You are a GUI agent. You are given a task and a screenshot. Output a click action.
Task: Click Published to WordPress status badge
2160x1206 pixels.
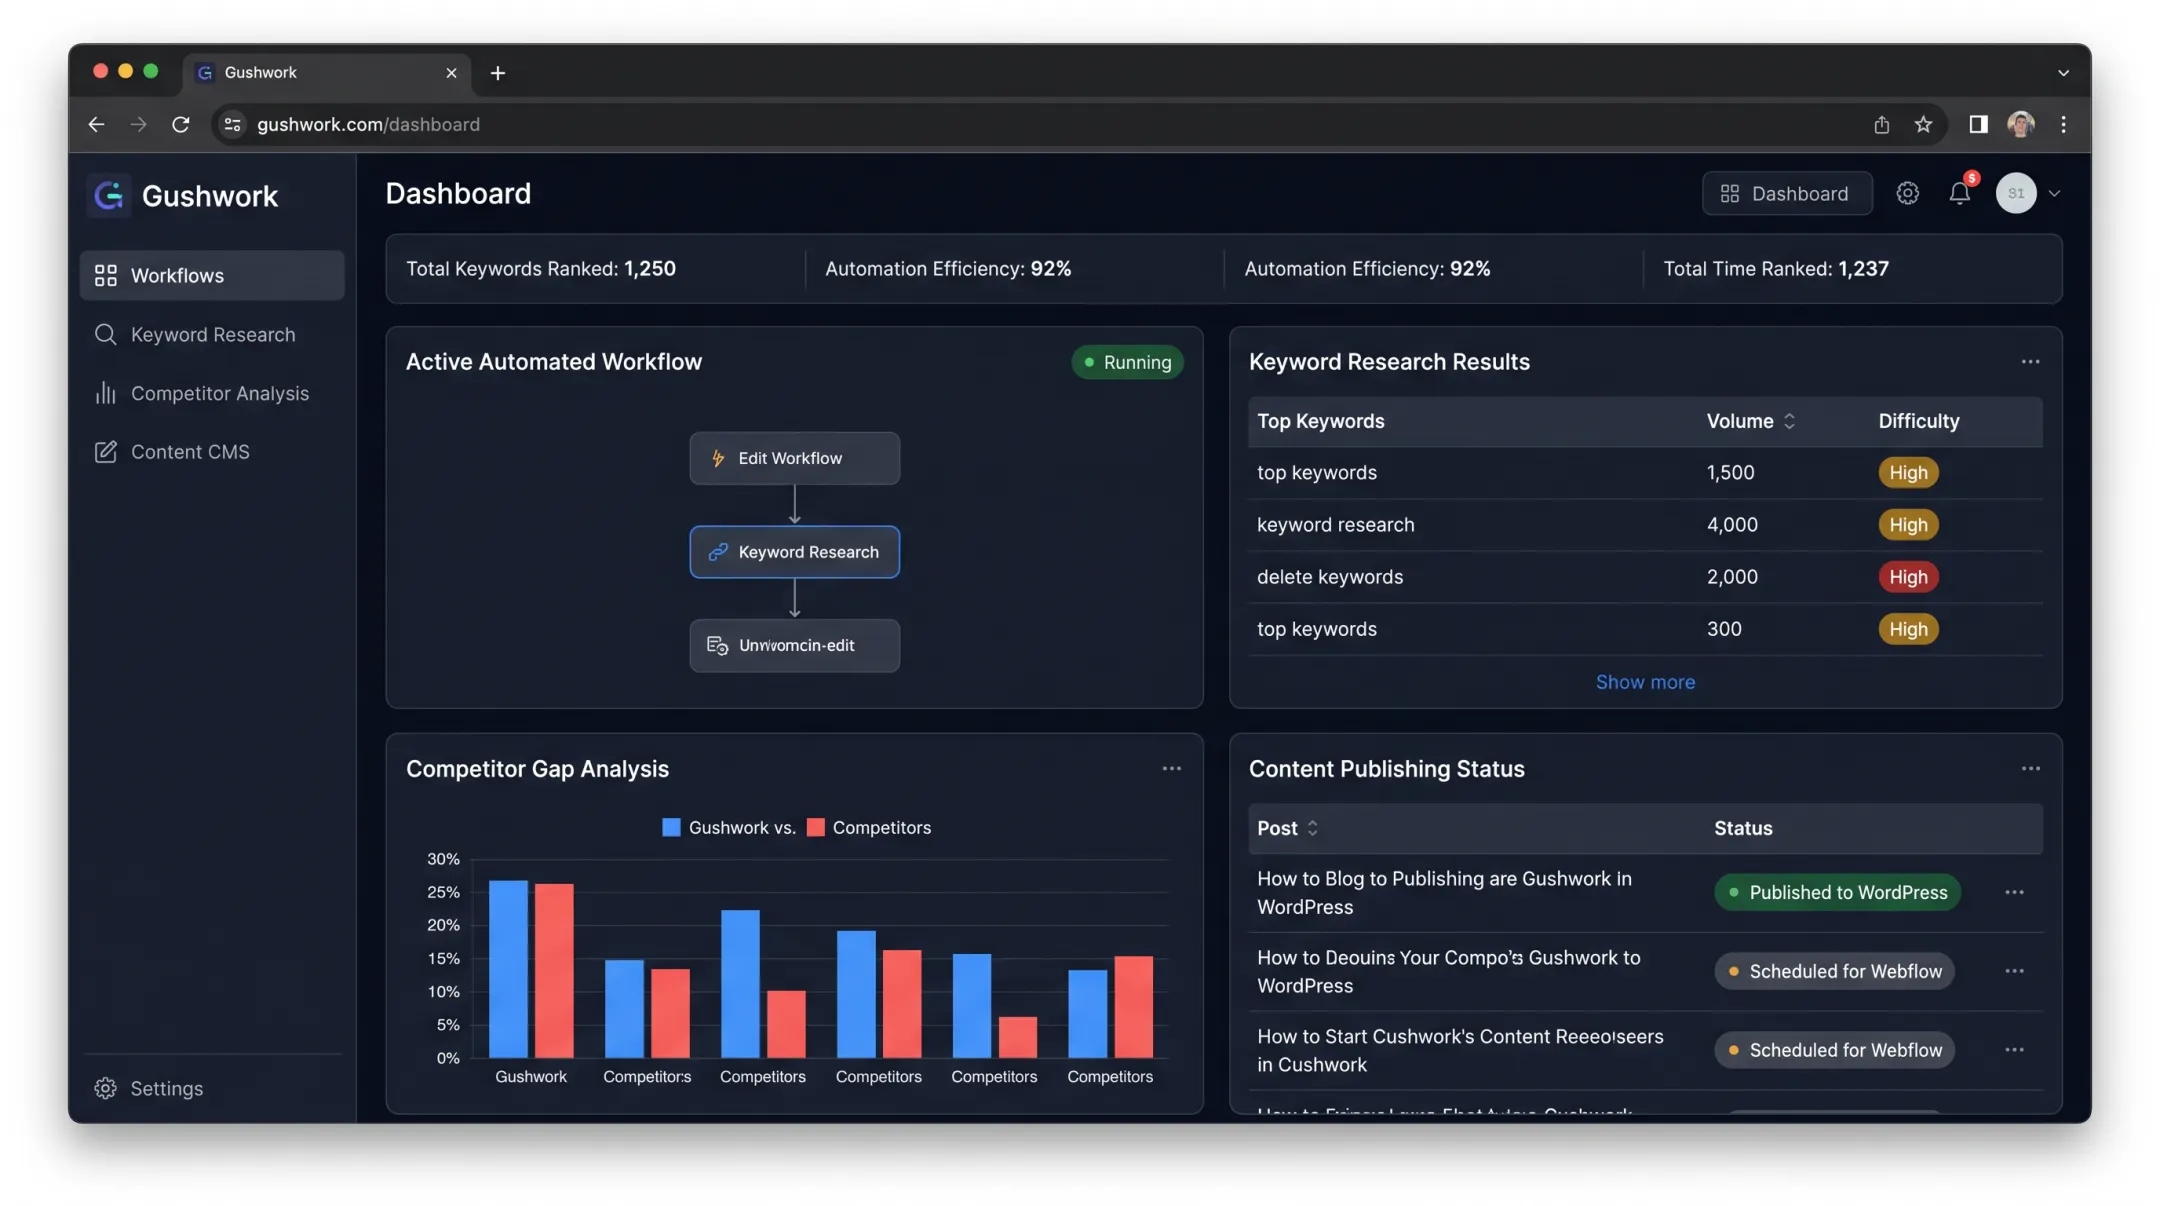click(1837, 892)
